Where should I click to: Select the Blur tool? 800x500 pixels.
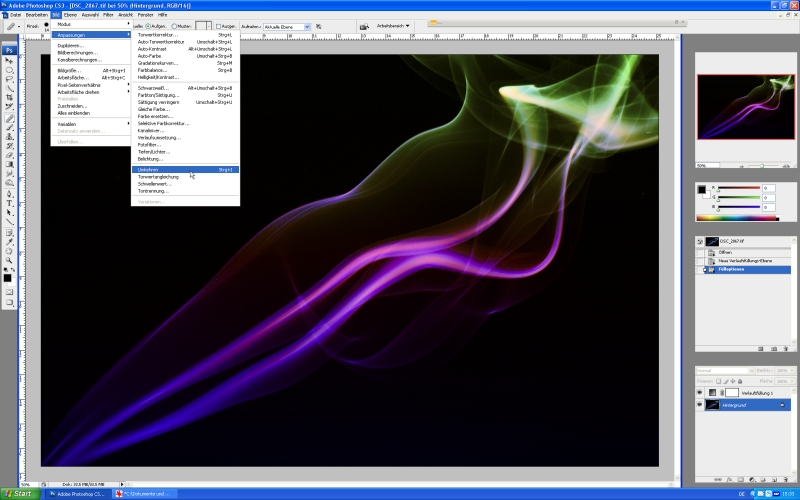click(x=9, y=173)
